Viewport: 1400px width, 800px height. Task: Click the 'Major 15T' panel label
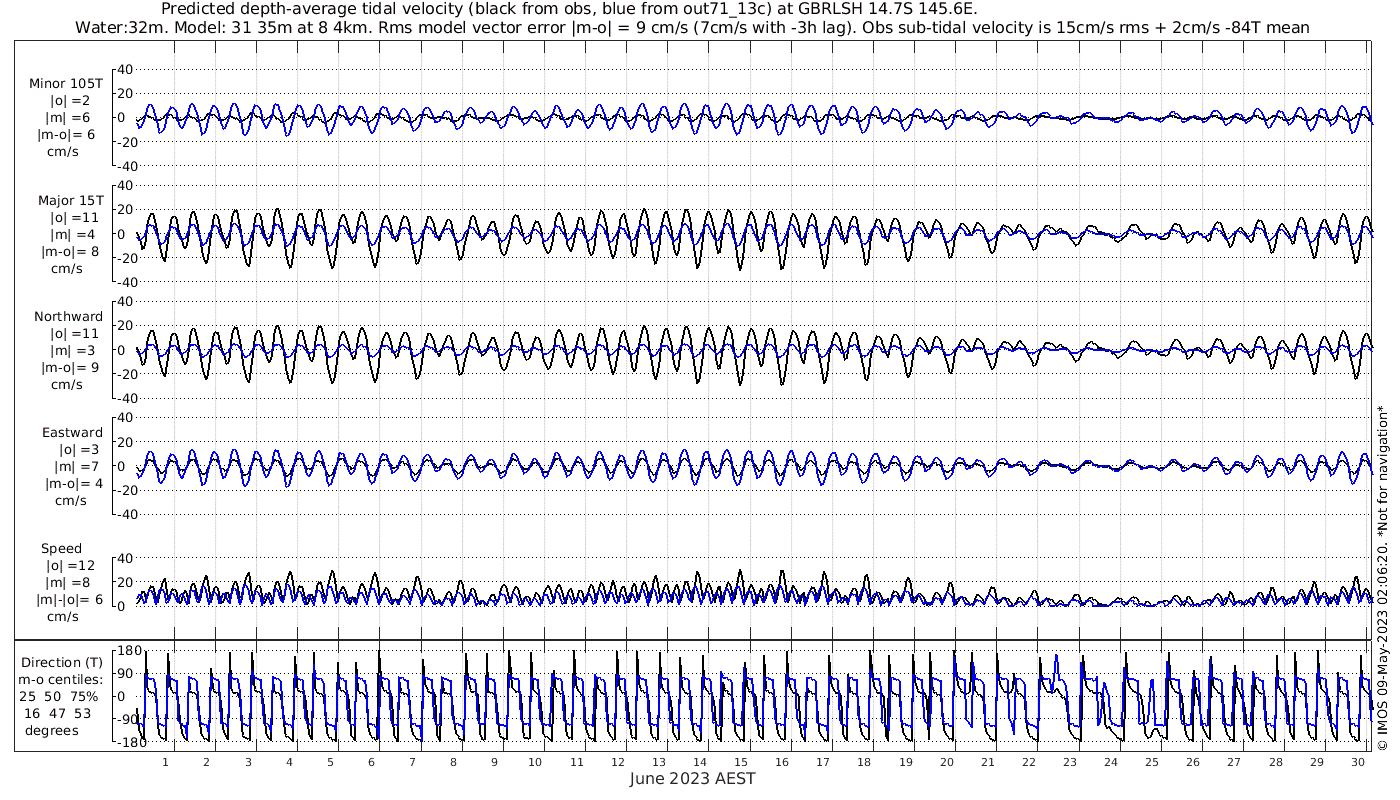coord(70,200)
